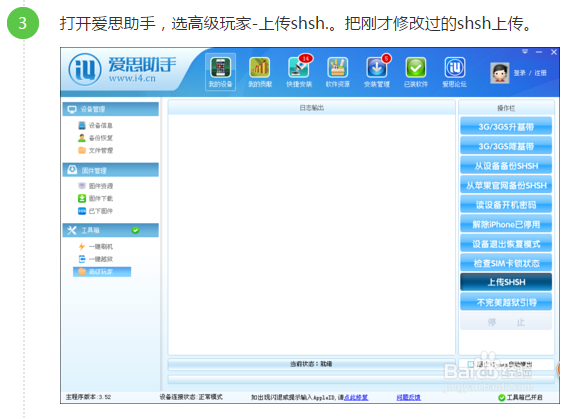Open the 软件资源 toolbar icon
The image size is (576, 419).
tap(338, 72)
